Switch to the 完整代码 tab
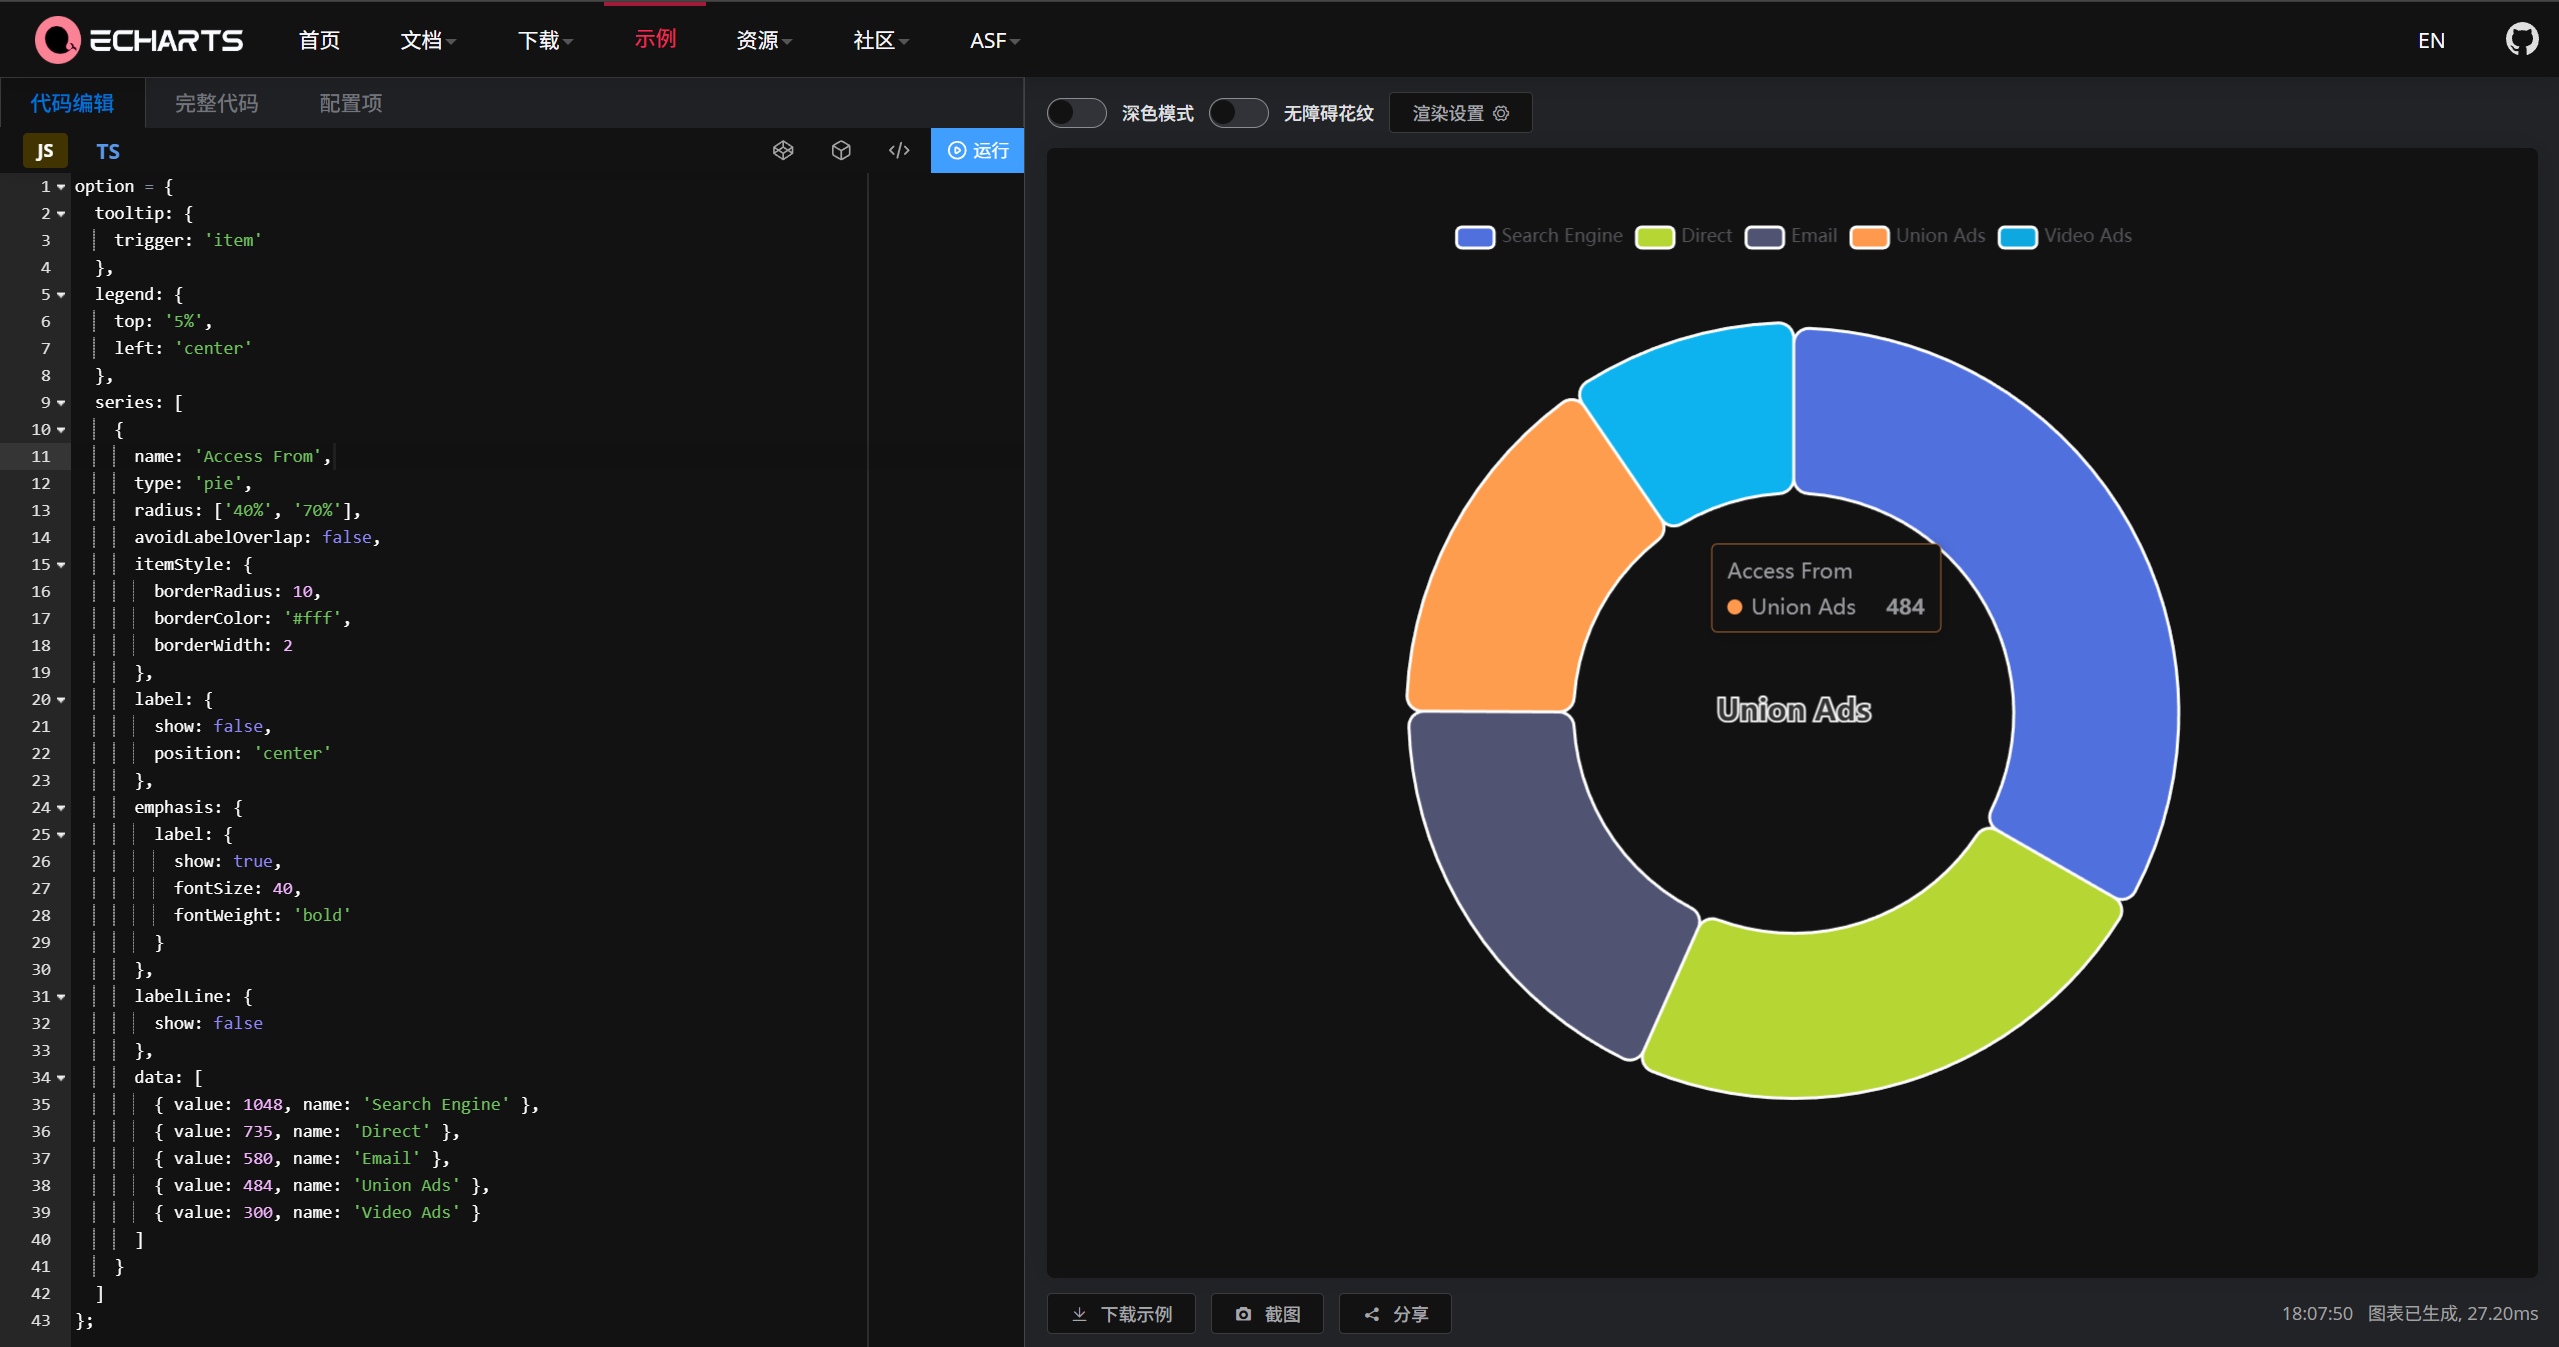The width and height of the screenshot is (2559, 1347). coord(216,103)
